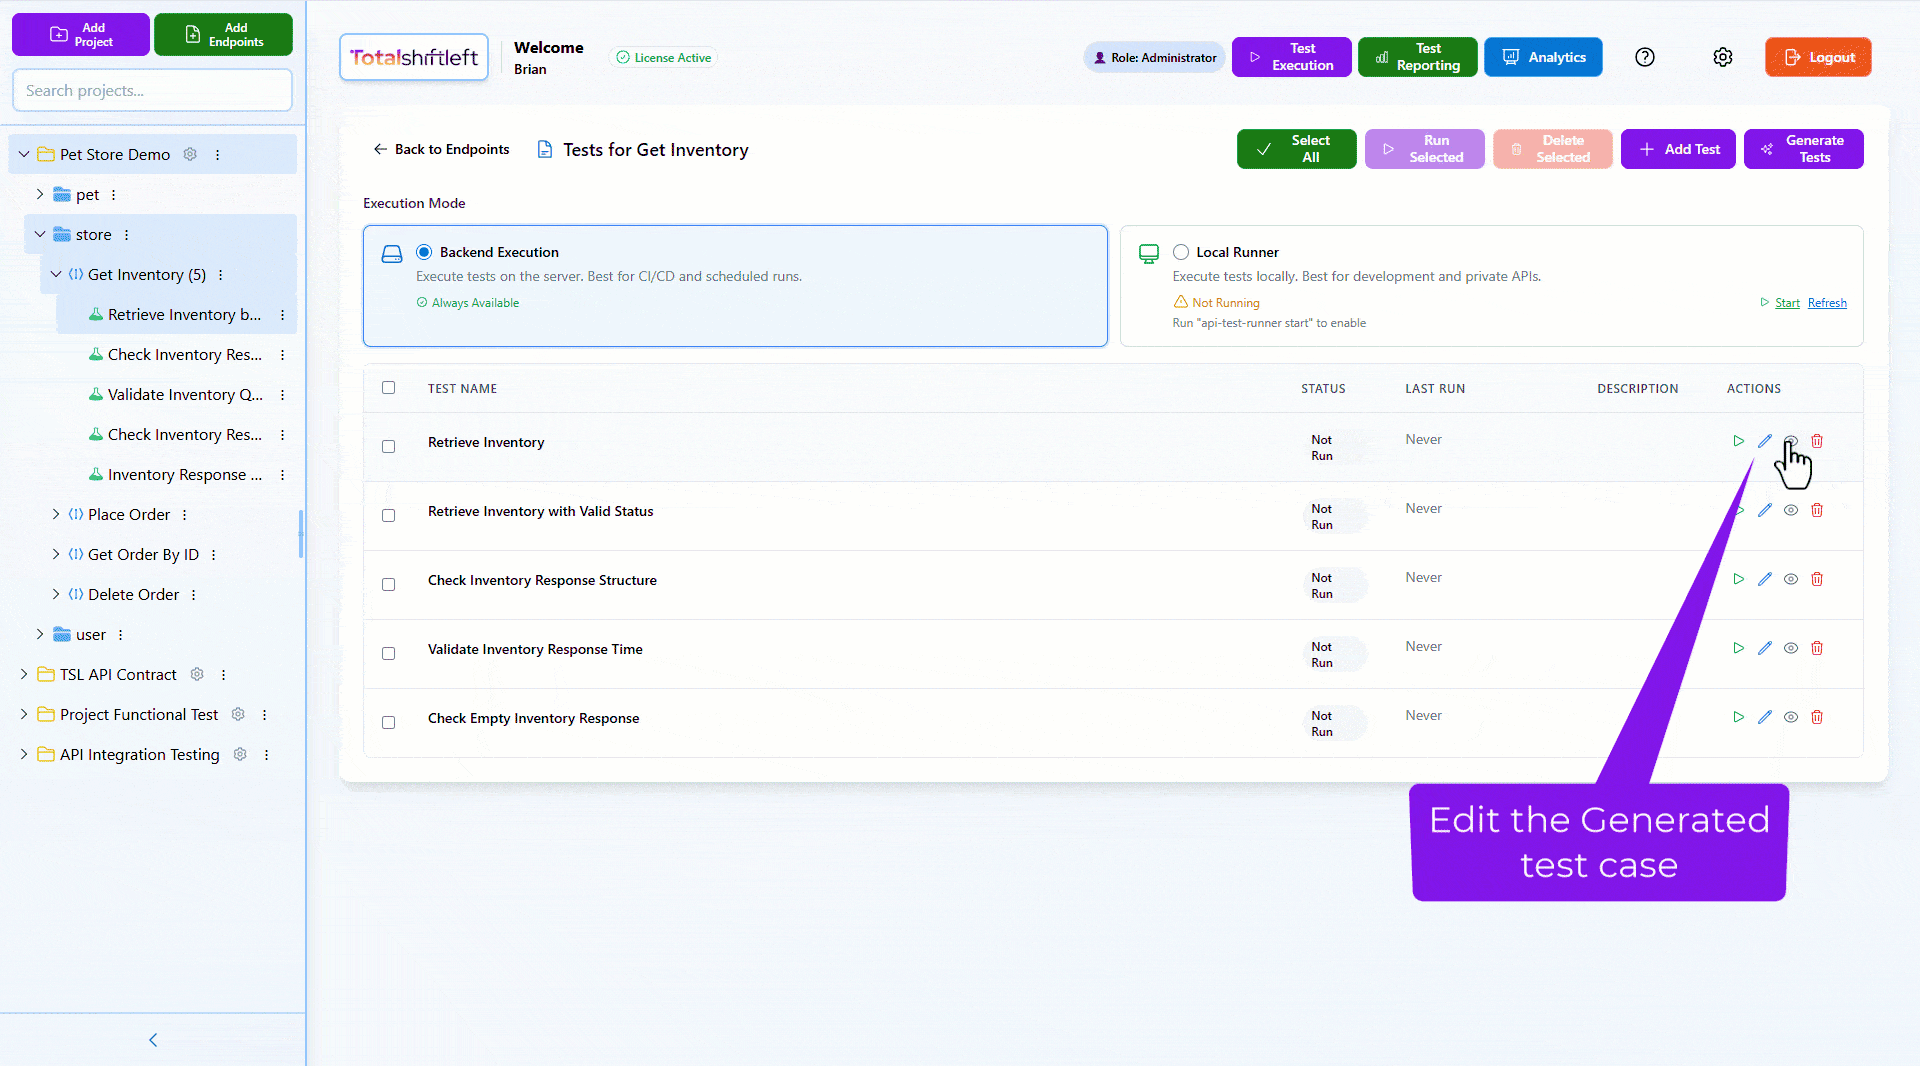The height and width of the screenshot is (1066, 1920).
Task: Expand the TSL API Contract project
Action: pos(23,674)
